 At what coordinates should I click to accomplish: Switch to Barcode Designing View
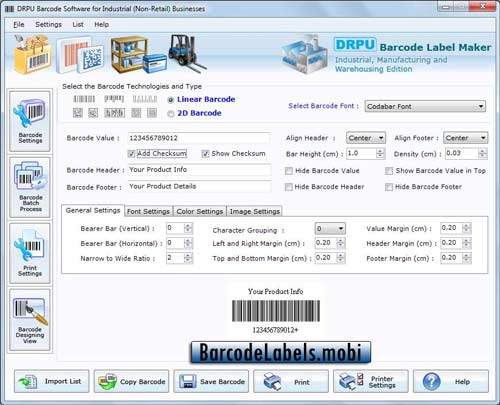click(x=30, y=320)
